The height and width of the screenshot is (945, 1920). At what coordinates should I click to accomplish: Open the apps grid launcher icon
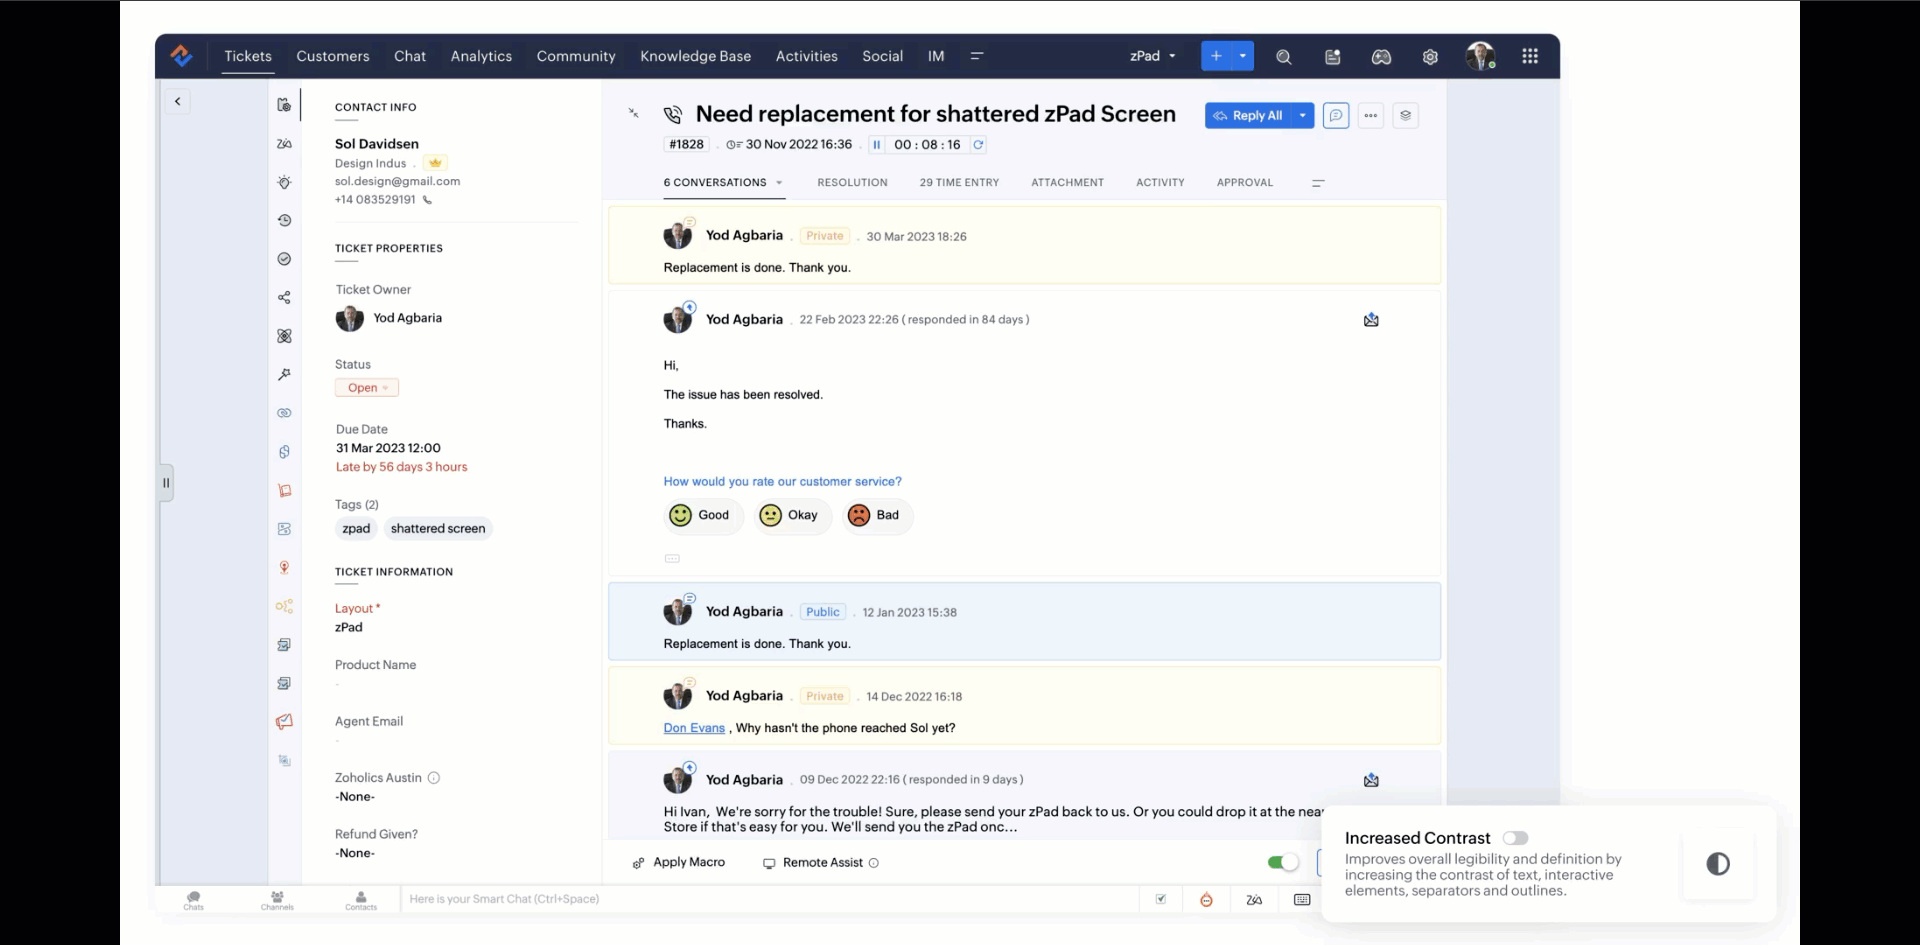[x=1529, y=56]
